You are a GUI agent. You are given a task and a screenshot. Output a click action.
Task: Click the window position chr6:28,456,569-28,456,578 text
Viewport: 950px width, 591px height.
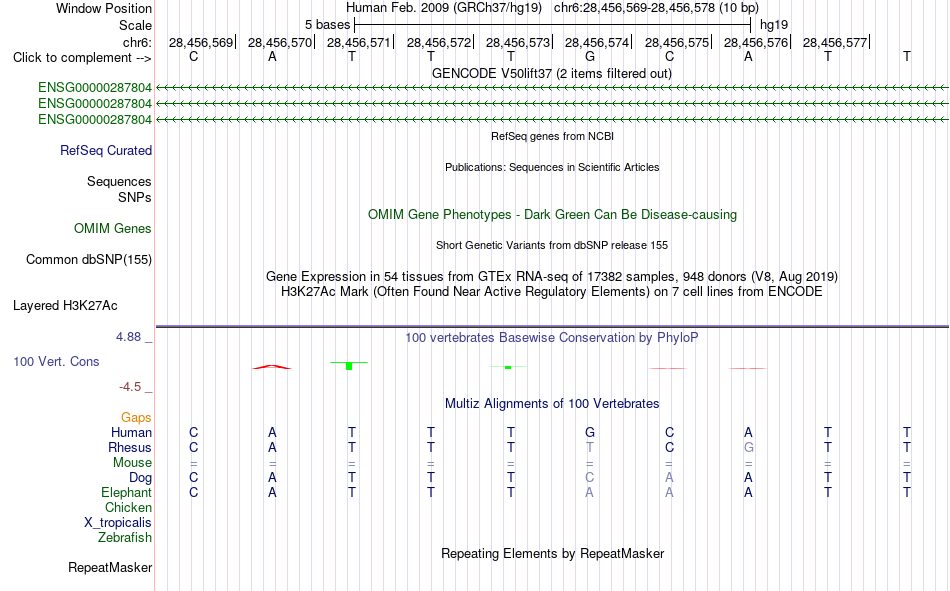(656, 8)
